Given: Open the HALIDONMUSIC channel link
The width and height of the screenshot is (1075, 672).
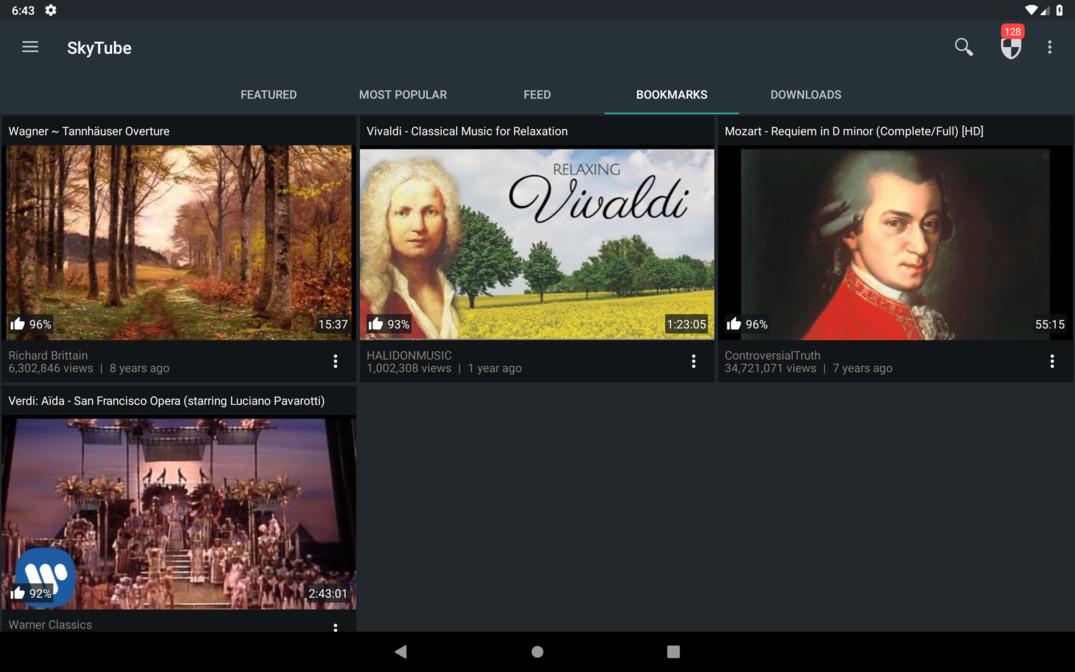Looking at the screenshot, I should 409,355.
